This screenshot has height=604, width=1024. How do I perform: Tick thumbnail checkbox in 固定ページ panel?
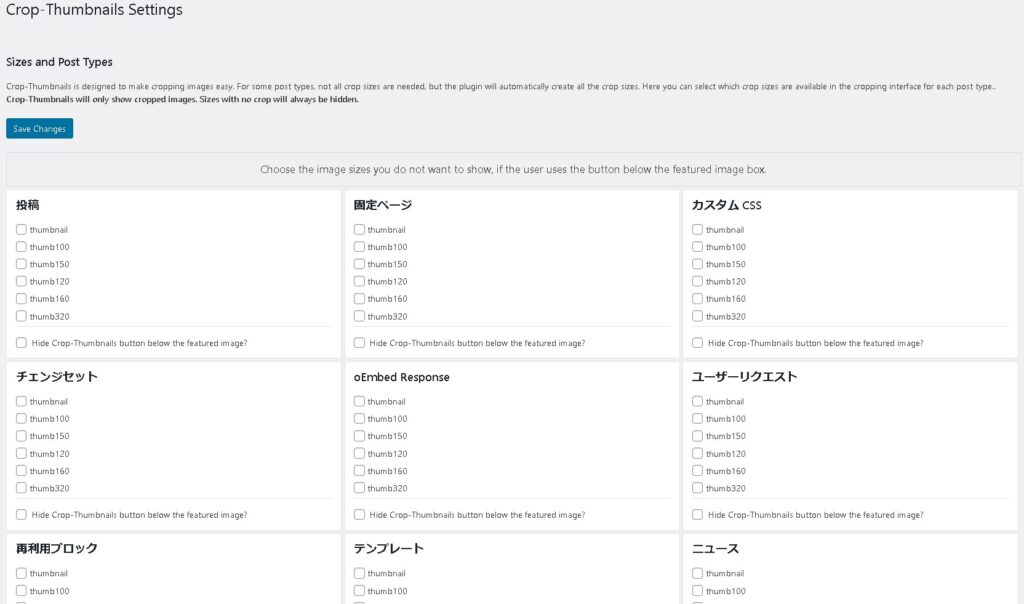[359, 230]
